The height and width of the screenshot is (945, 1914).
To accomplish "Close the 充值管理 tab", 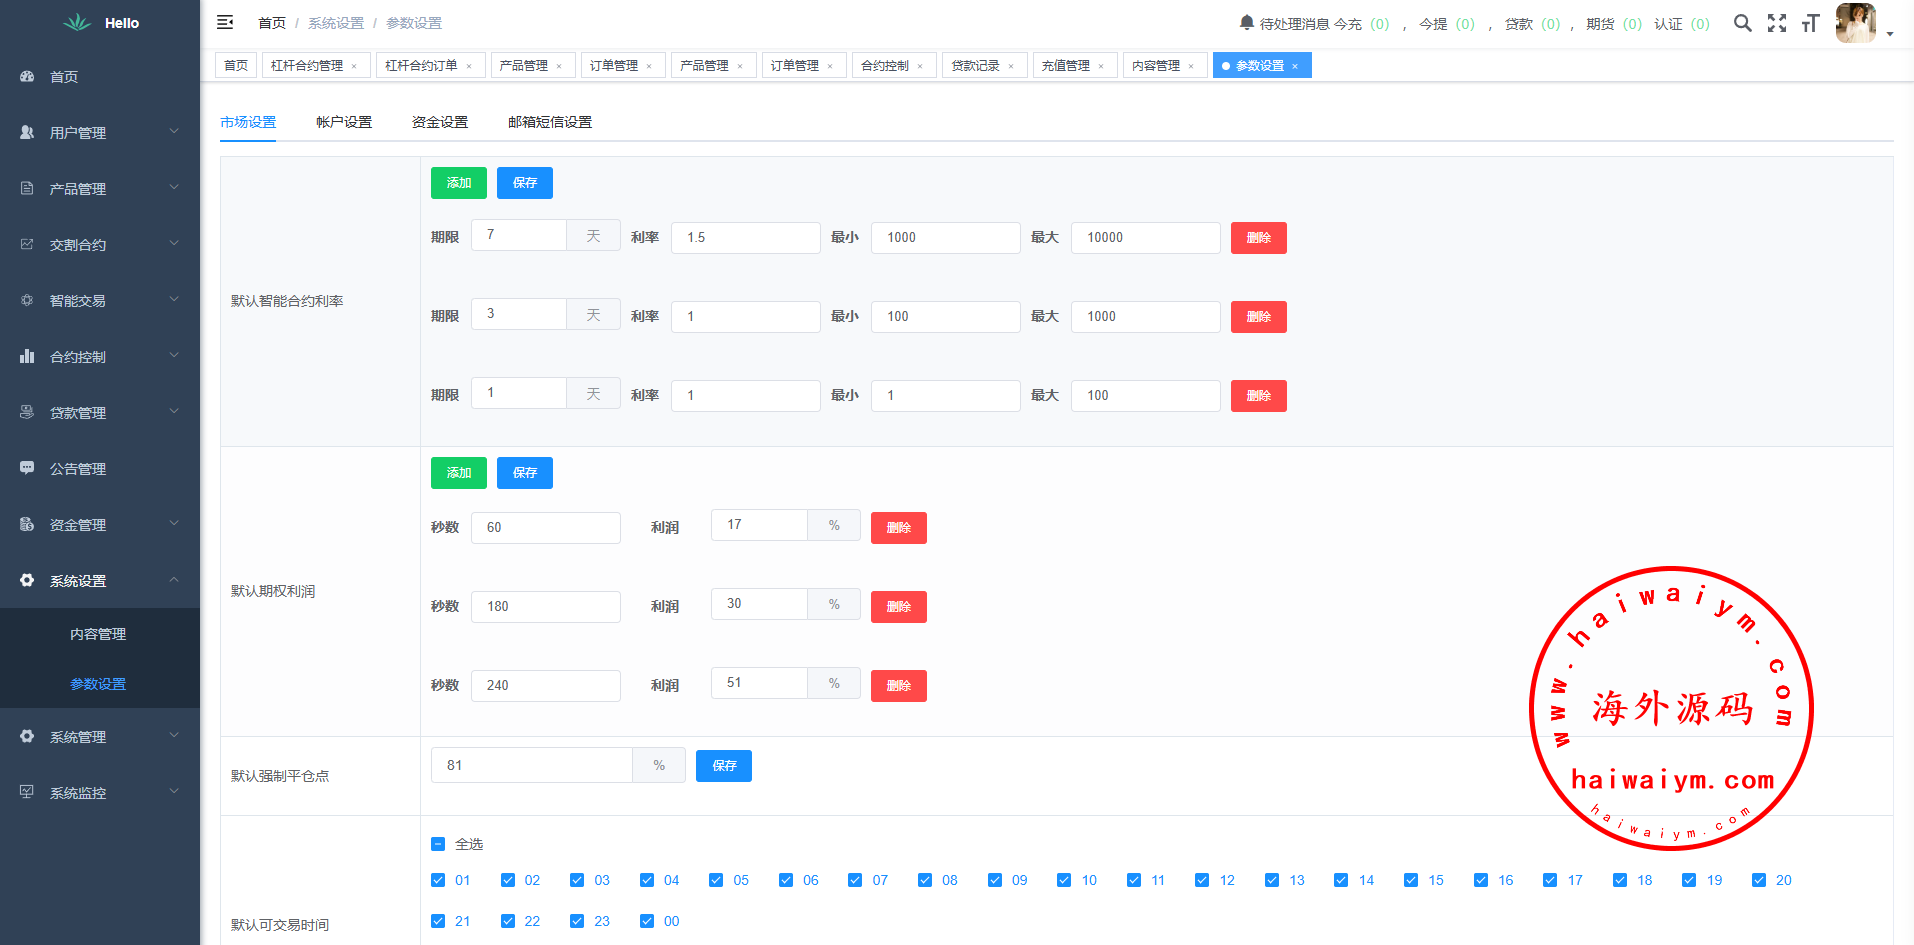I will pyautogui.click(x=1101, y=66).
